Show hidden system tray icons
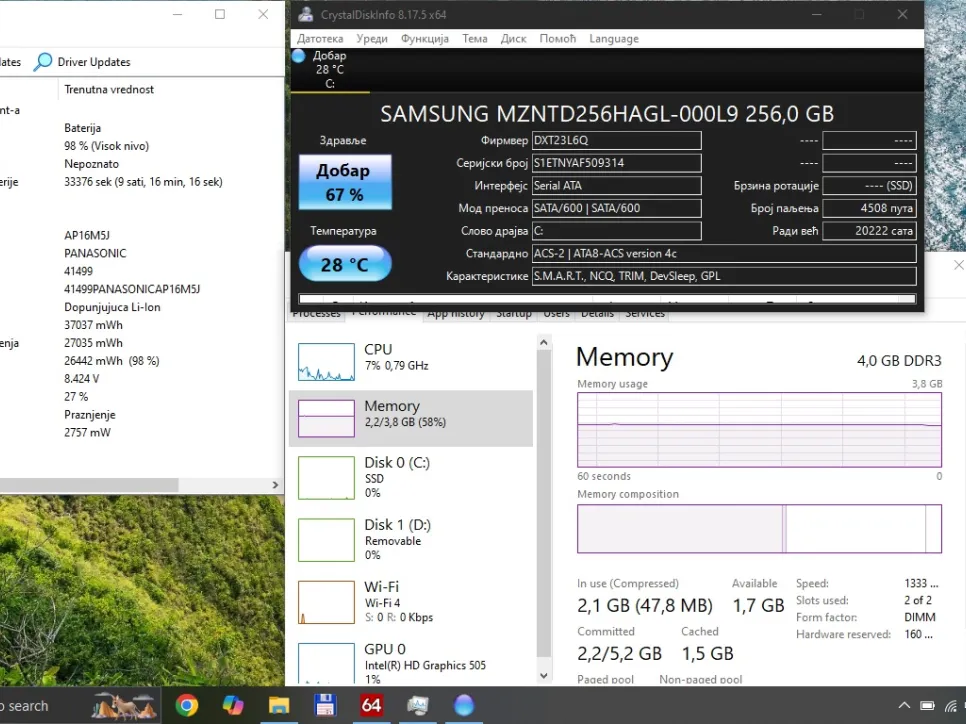 click(x=904, y=706)
